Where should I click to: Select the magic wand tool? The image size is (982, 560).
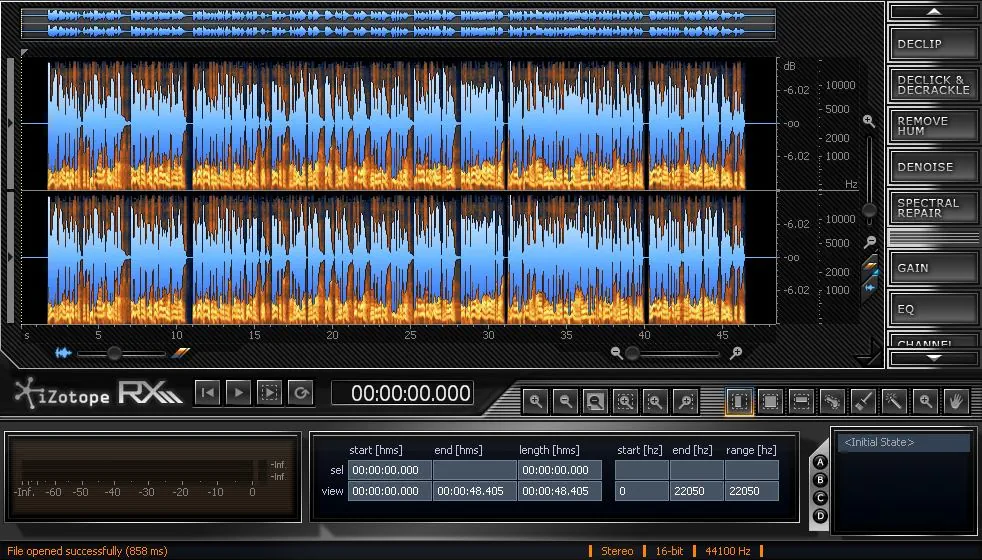coord(894,401)
